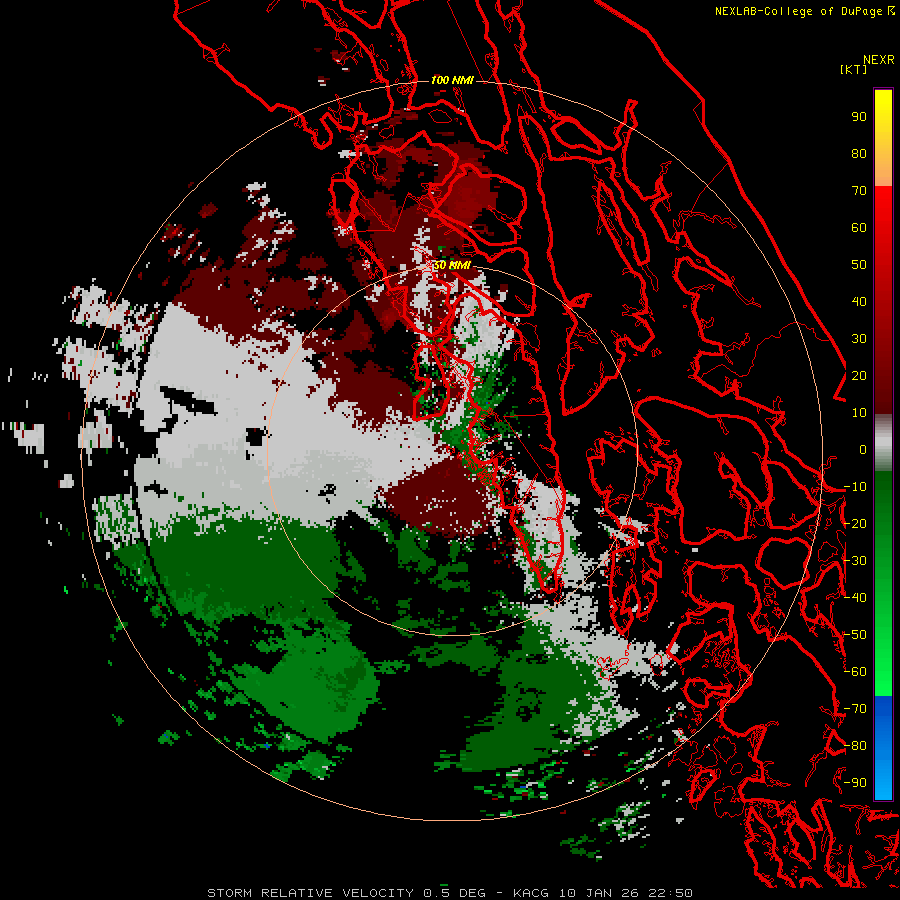Click the -60 value on velocity scale
This screenshot has height=900, width=900.
click(x=855, y=672)
